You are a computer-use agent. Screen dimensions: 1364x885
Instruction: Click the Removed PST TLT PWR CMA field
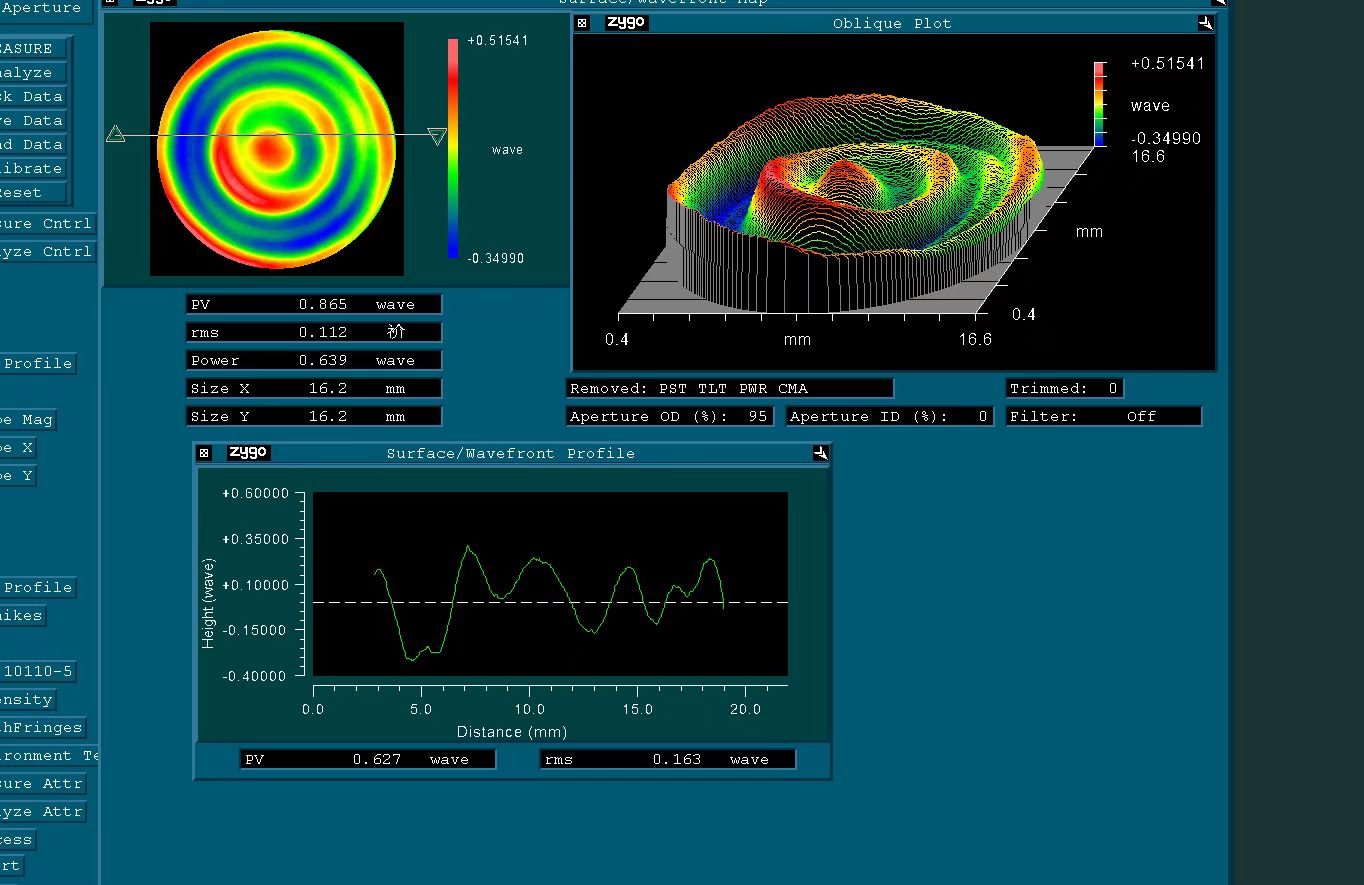pyautogui.click(x=729, y=388)
